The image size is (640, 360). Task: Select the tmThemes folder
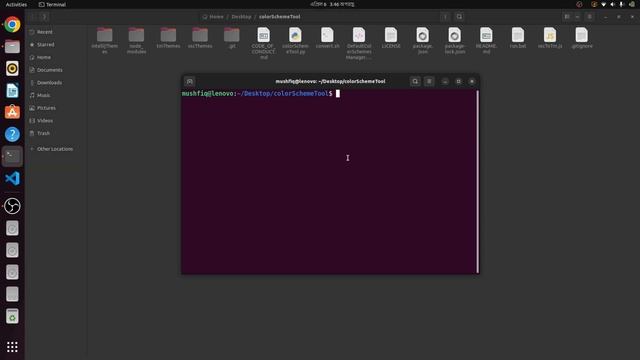coord(168,38)
